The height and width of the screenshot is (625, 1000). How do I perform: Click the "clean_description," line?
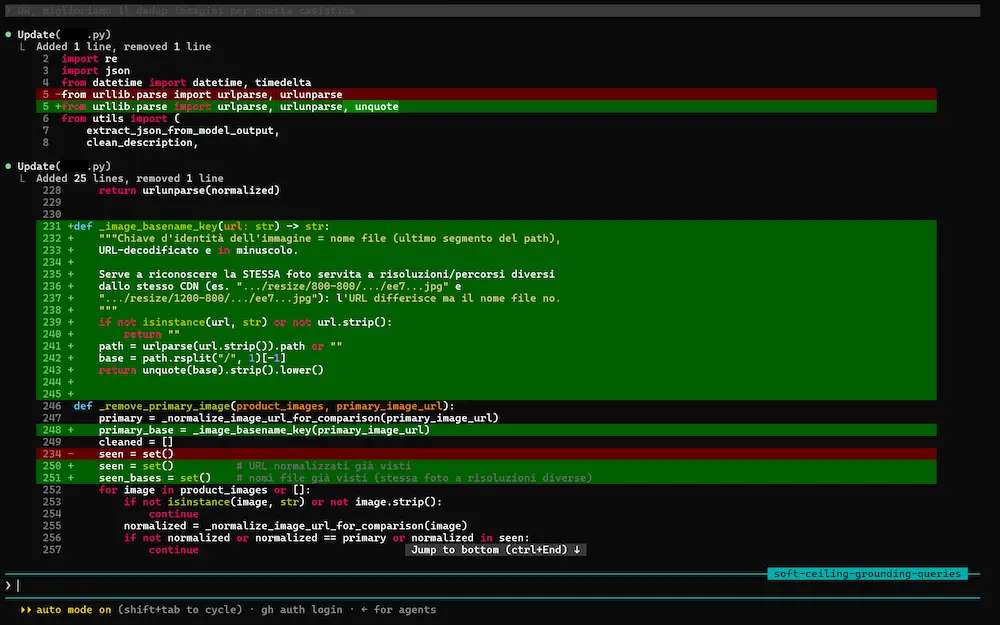coord(142,142)
